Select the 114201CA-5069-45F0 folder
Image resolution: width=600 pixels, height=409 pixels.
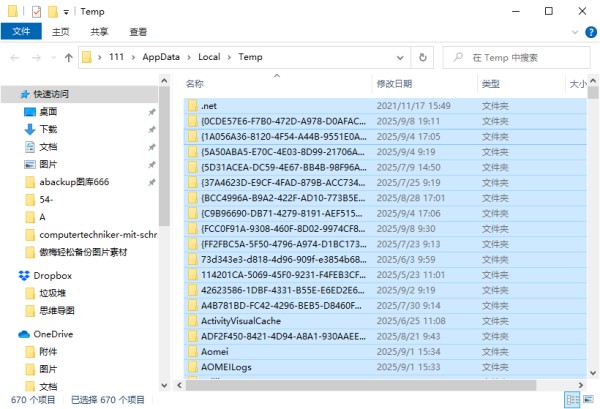(x=385, y=275)
